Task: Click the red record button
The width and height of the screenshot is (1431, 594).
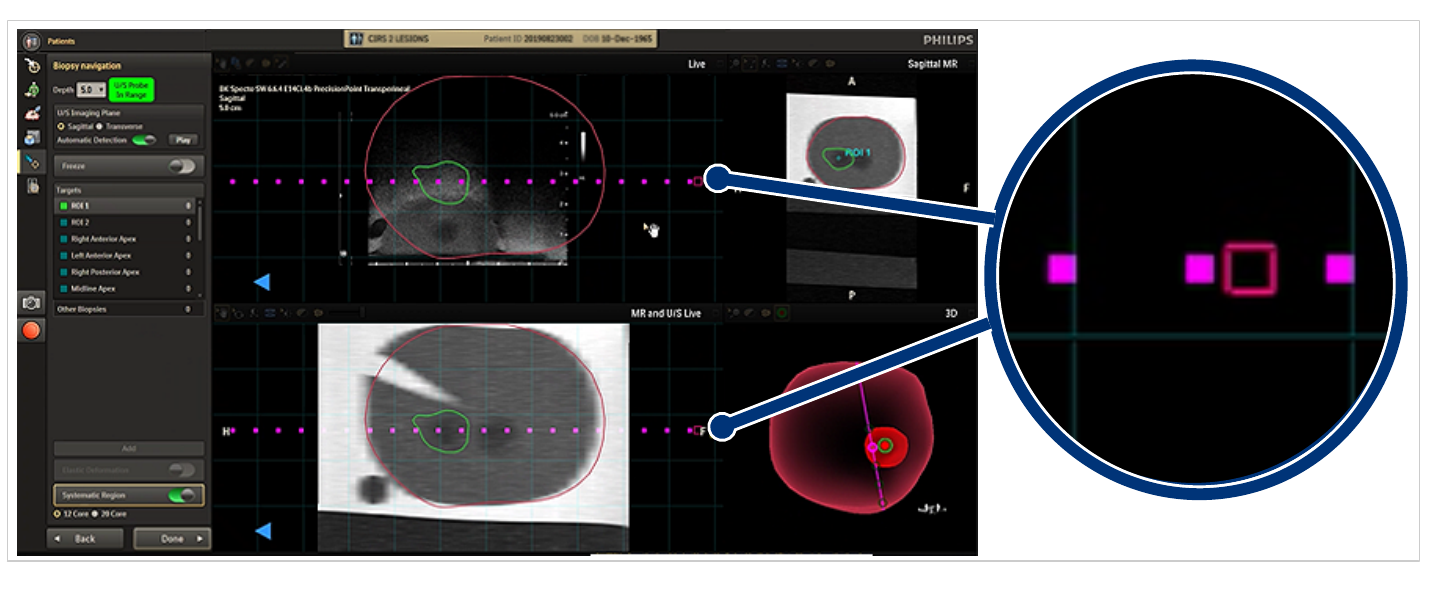Action: coord(32,330)
